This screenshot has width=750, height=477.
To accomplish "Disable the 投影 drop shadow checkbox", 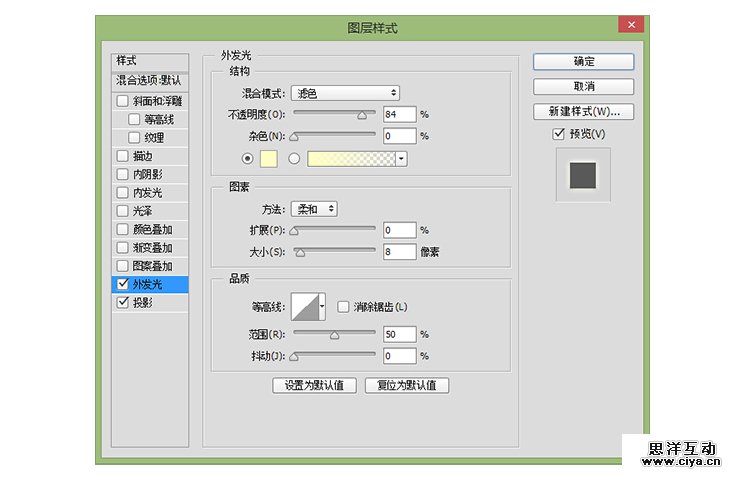I will (123, 303).
